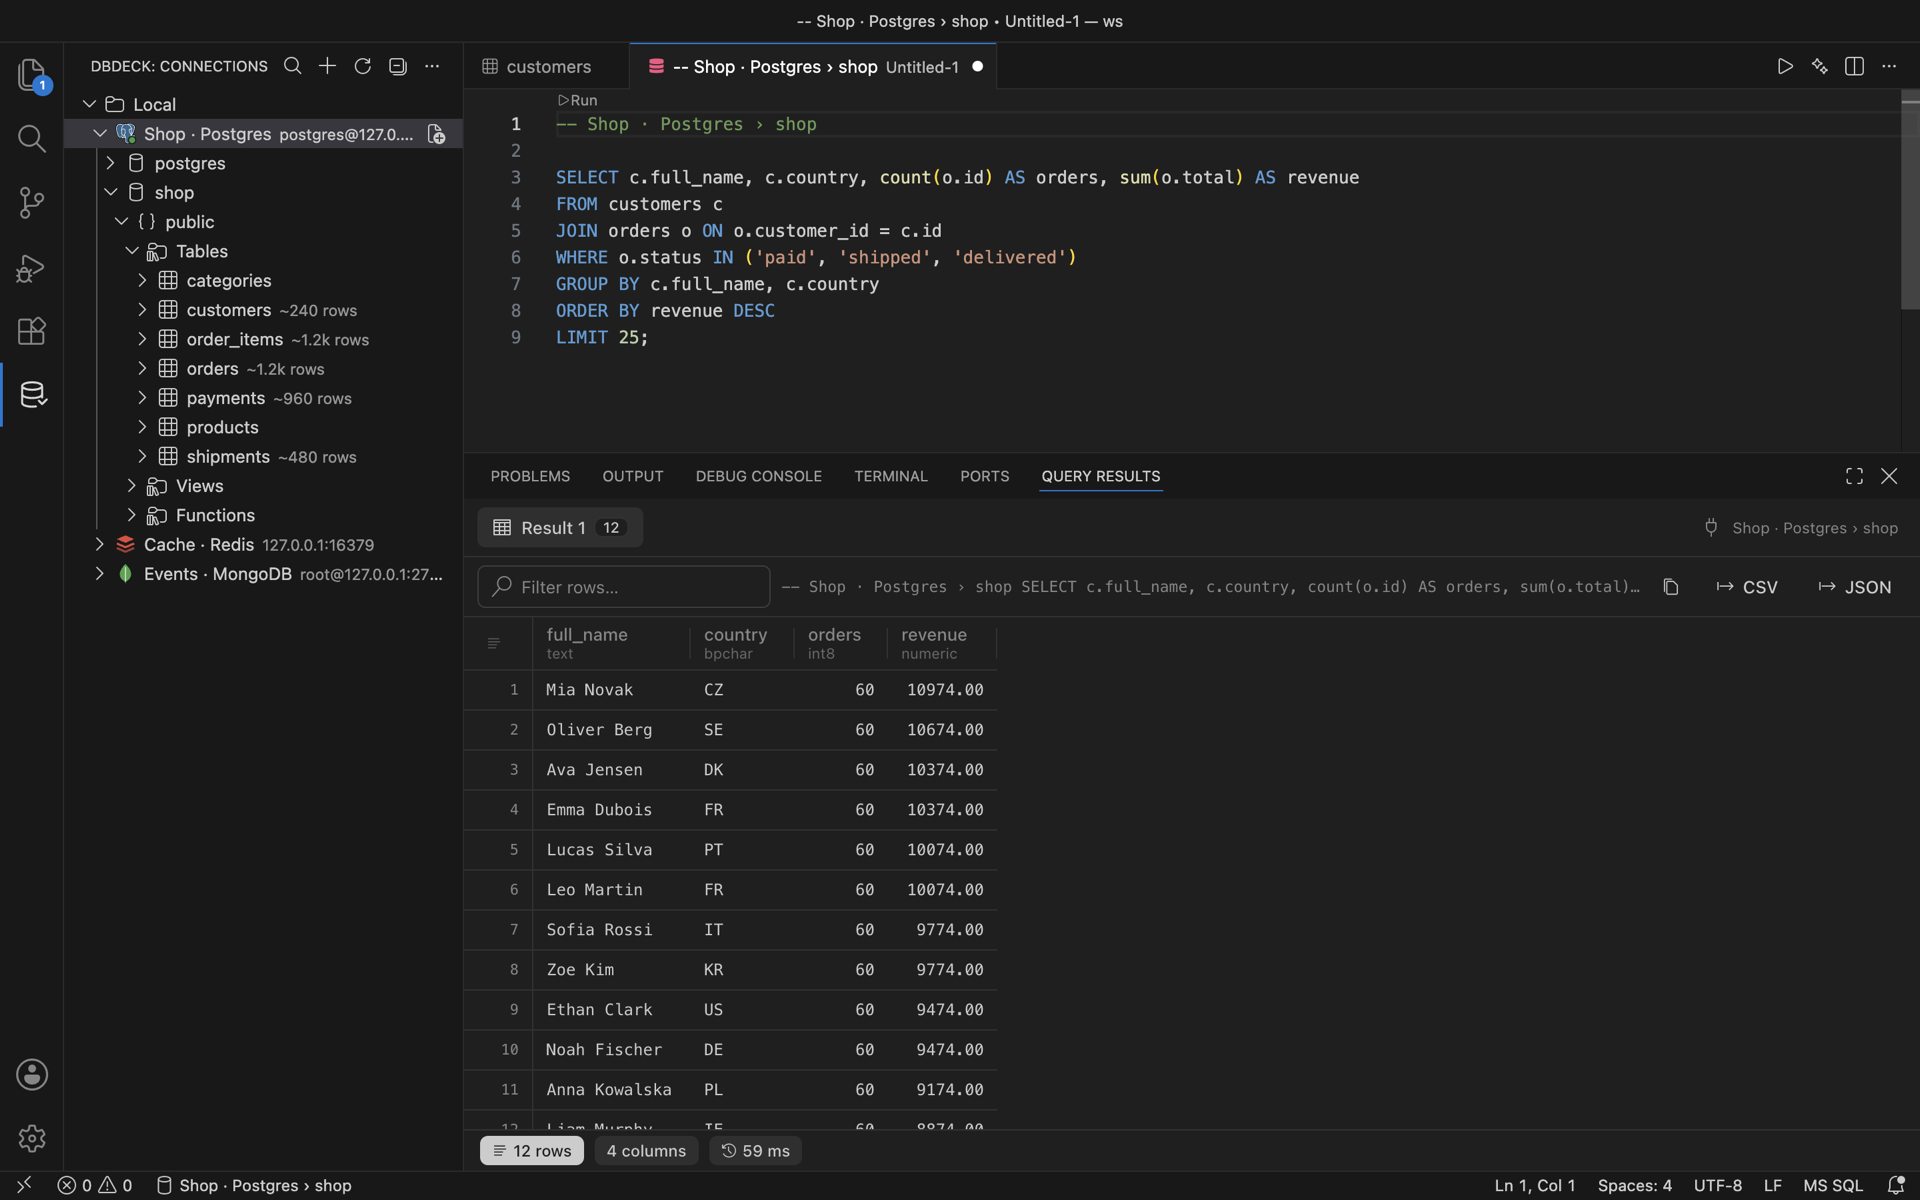Open Accounts menu in activity bar

(32, 1074)
